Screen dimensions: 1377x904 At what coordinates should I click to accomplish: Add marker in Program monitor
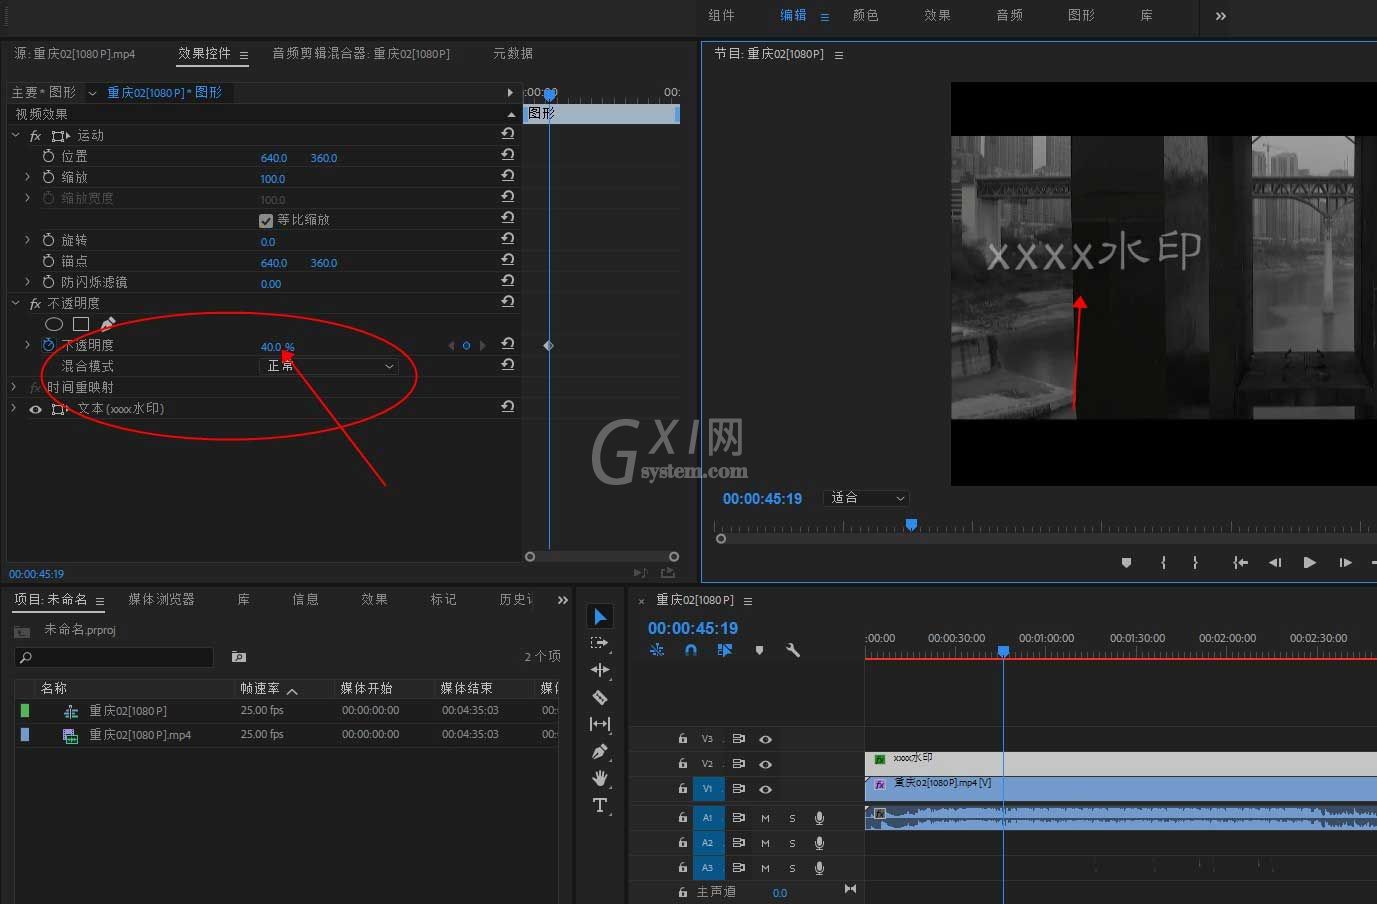(x=1126, y=563)
